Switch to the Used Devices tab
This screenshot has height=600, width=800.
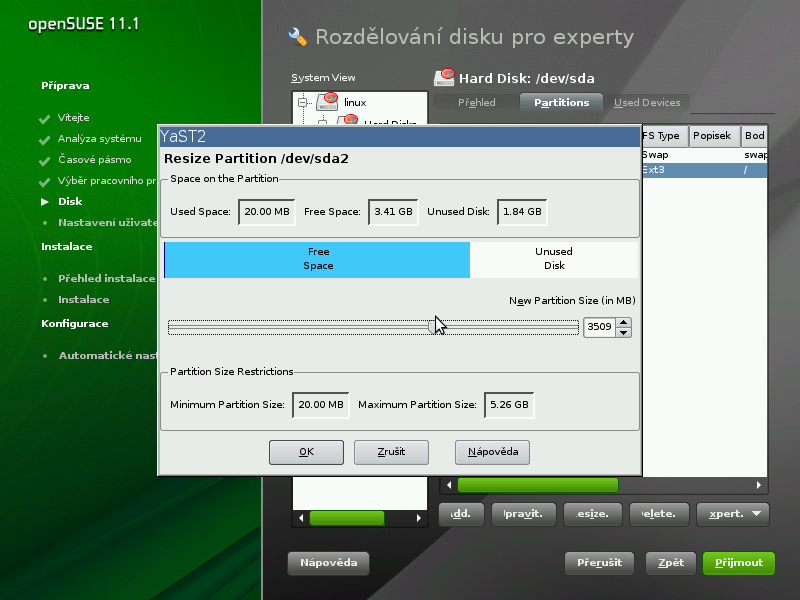tap(647, 103)
